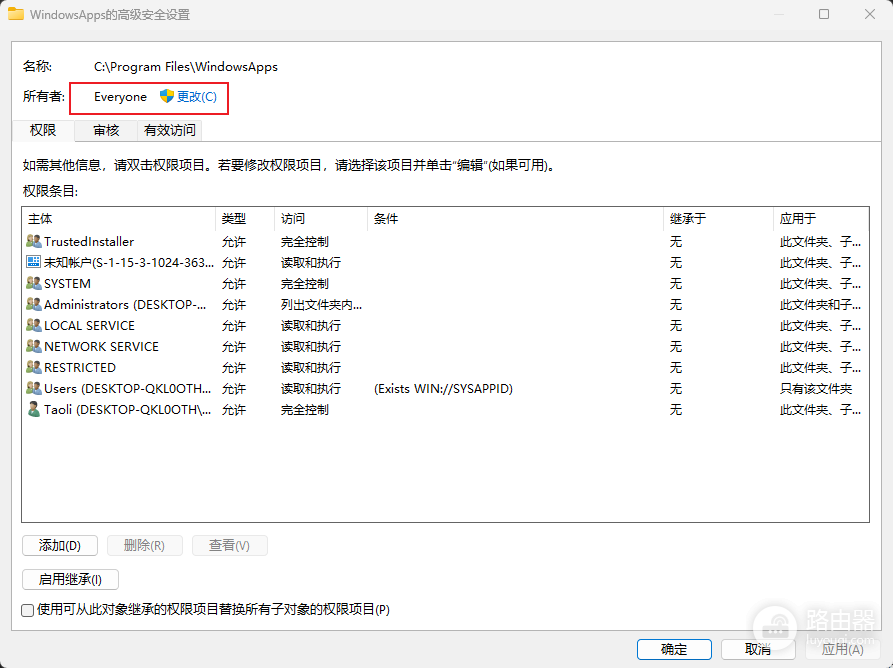The width and height of the screenshot is (893, 668).
Task: Click the Administrators group icon
Action: (34, 304)
